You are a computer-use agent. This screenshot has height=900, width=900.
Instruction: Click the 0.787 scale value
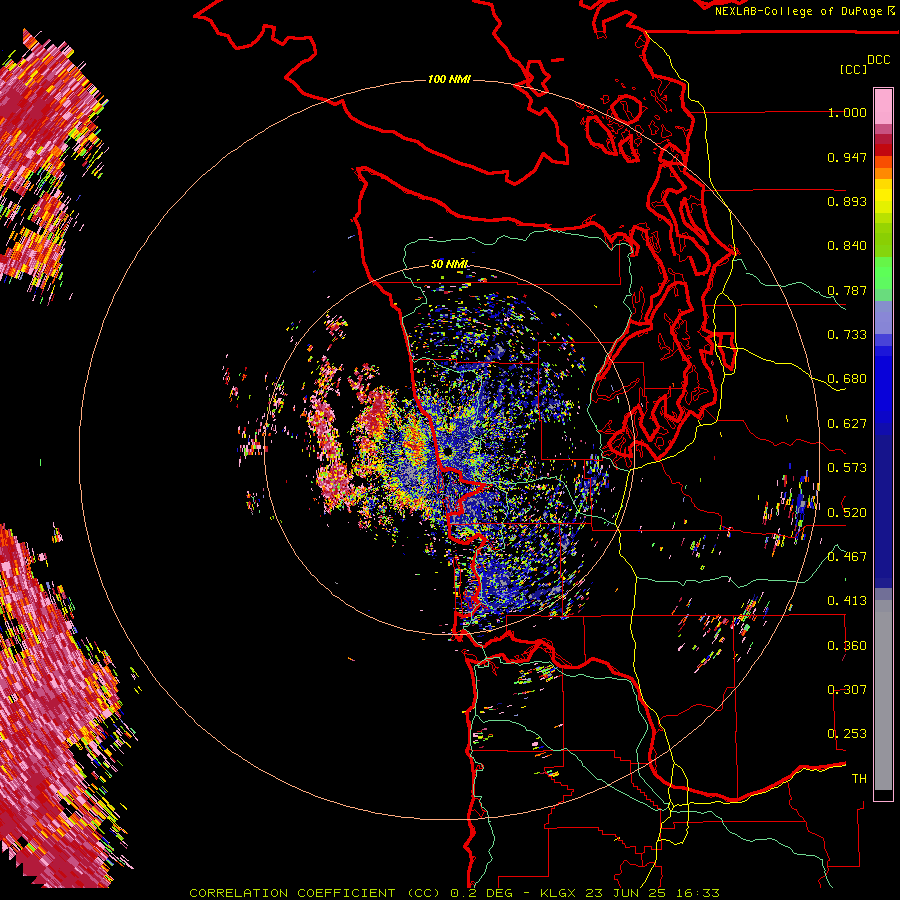(x=847, y=290)
